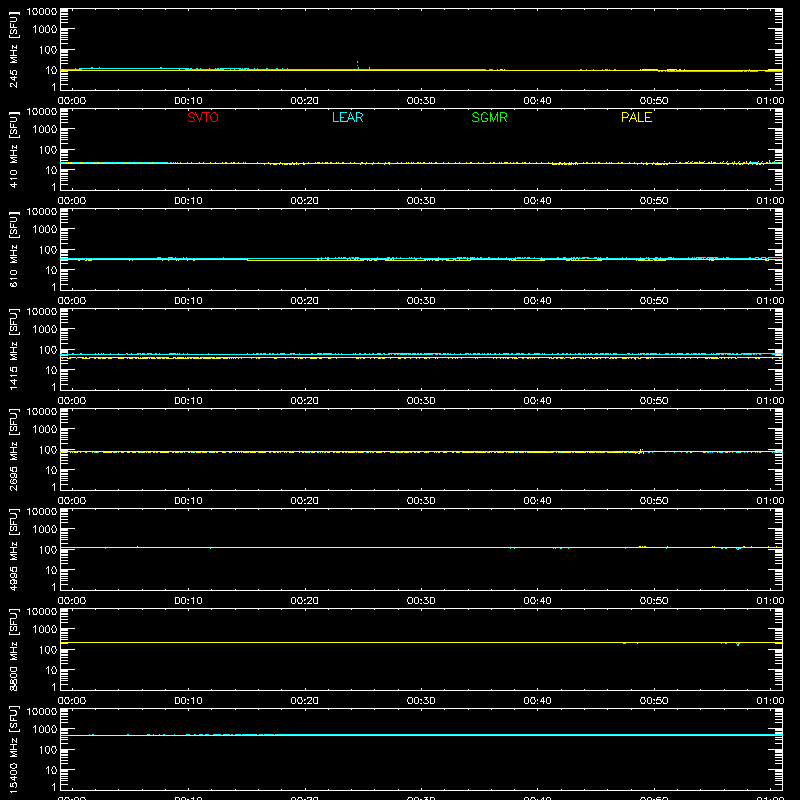The height and width of the screenshot is (800, 800).
Task: Click the 00:40 time label under the 2695 MHz plot
Action: (x=537, y=501)
